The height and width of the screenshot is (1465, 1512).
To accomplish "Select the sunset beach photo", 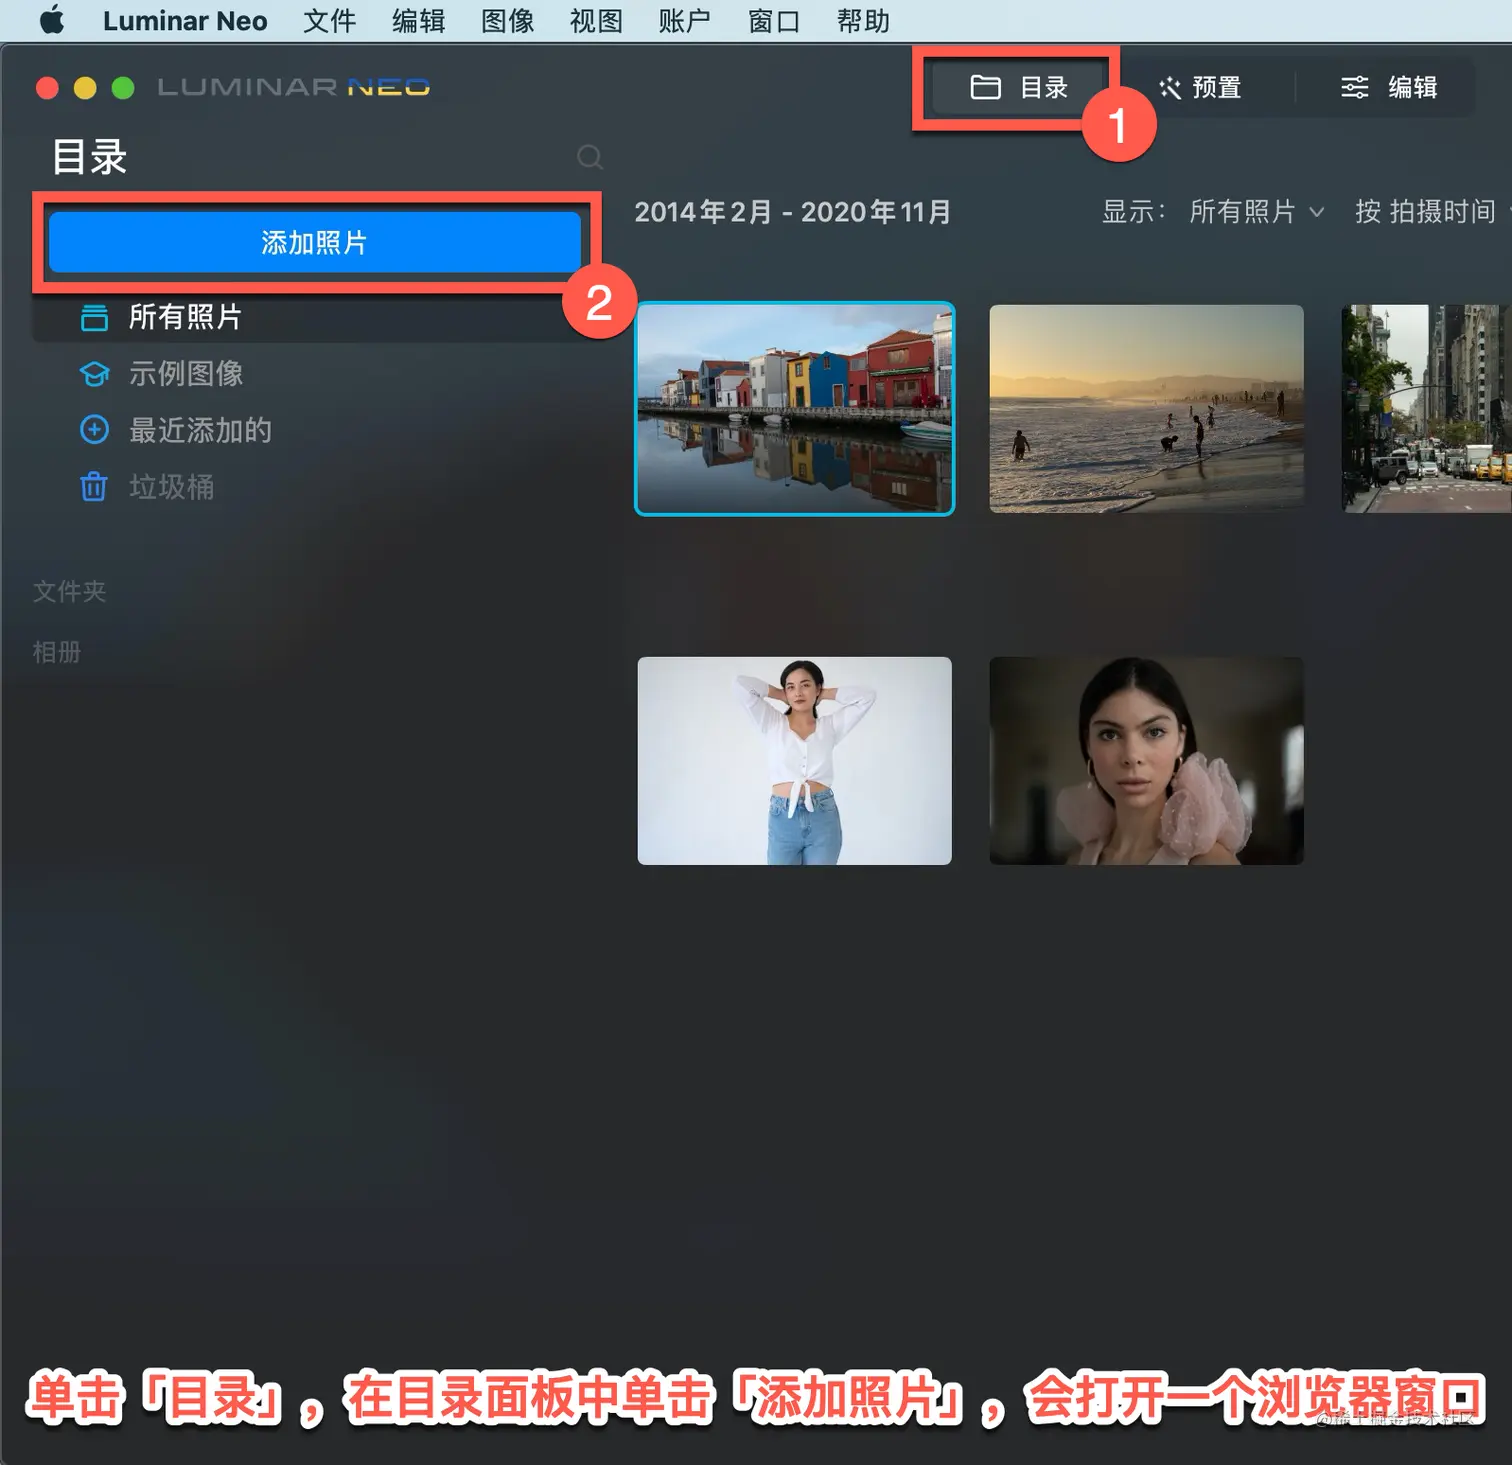I will (x=1146, y=409).
